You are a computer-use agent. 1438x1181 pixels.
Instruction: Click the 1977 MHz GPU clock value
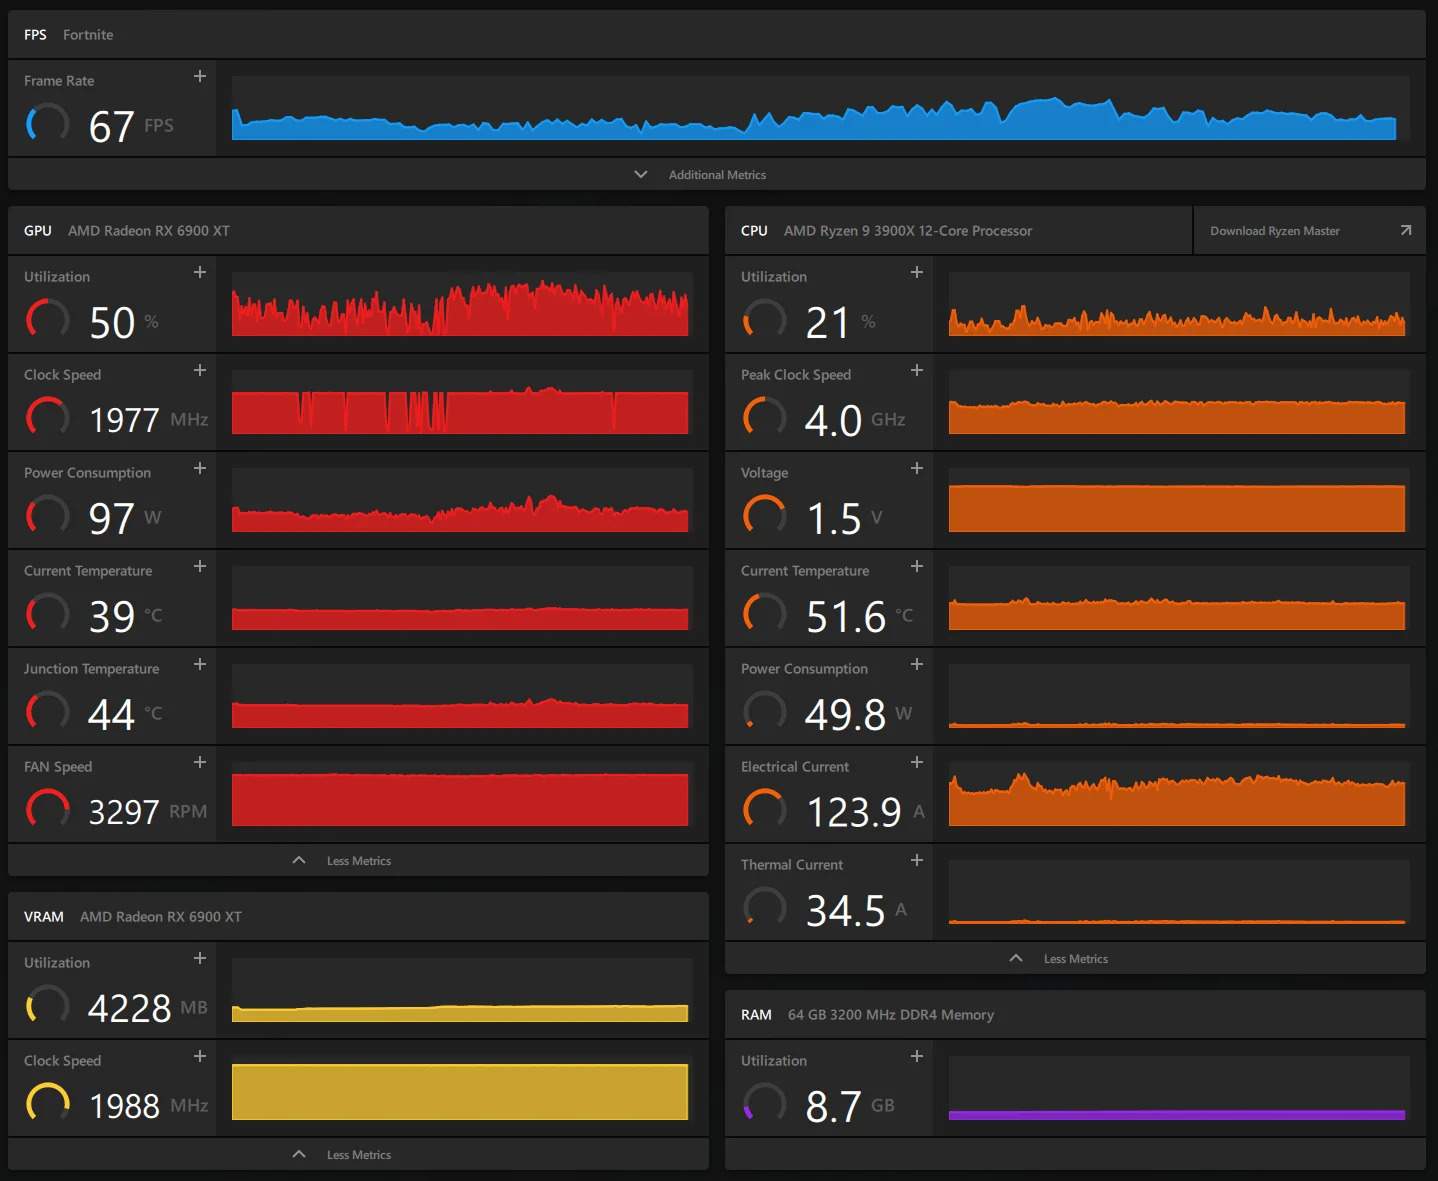pos(148,420)
